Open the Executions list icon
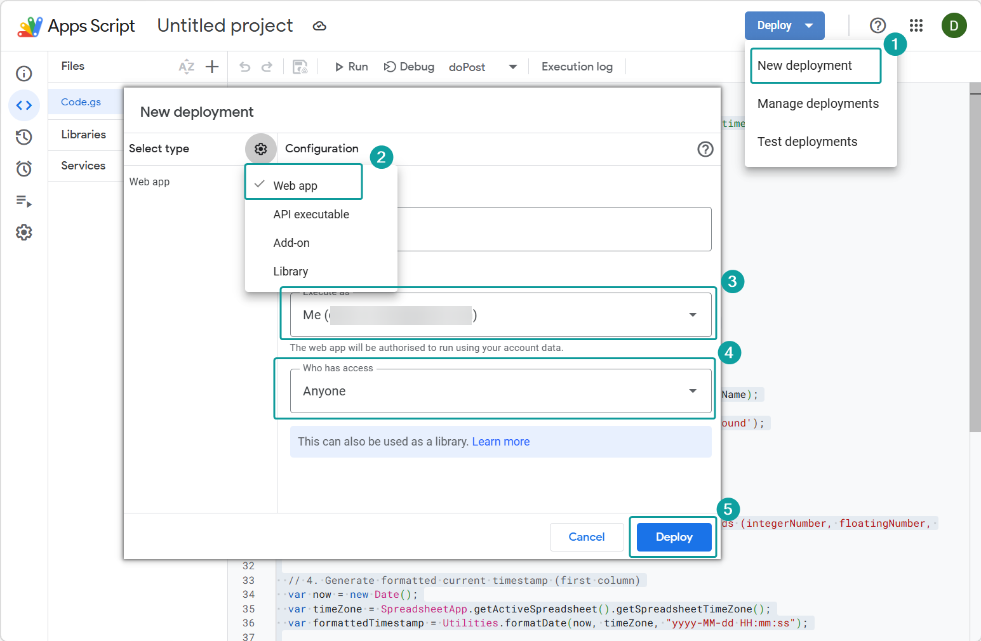The width and height of the screenshot is (981, 641). pos(24,201)
